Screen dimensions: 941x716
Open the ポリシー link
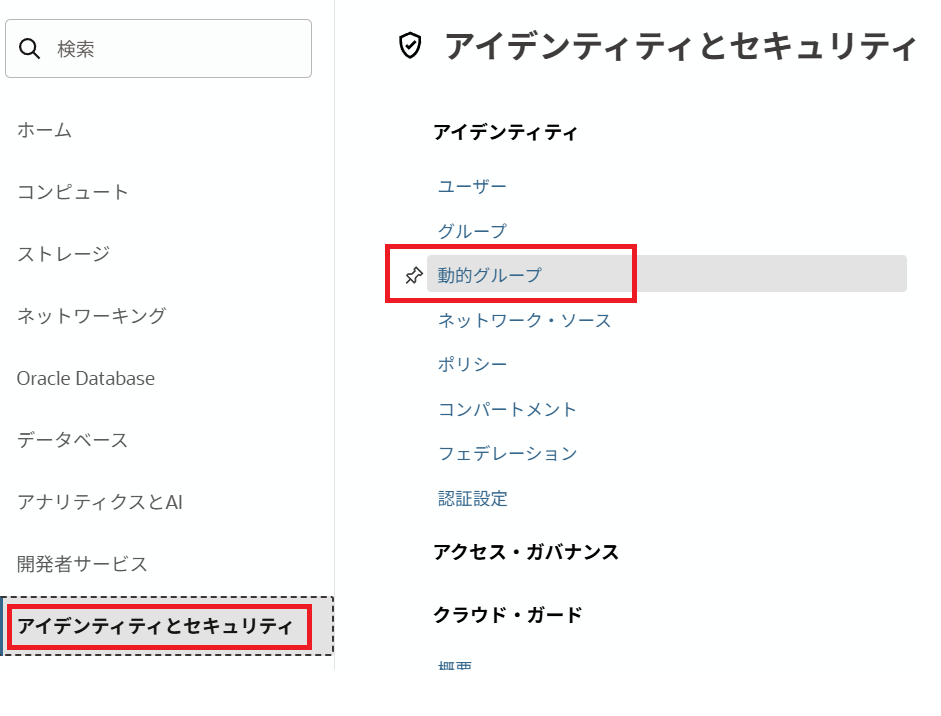[x=472, y=365]
